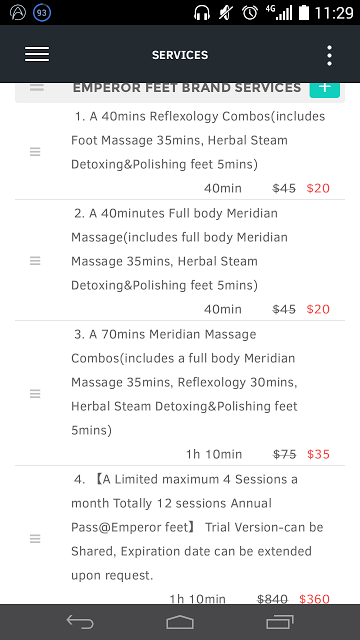The height and width of the screenshot is (640, 360).
Task: Open the 70mins Meridian Massage Combos service
Action: 180,393
